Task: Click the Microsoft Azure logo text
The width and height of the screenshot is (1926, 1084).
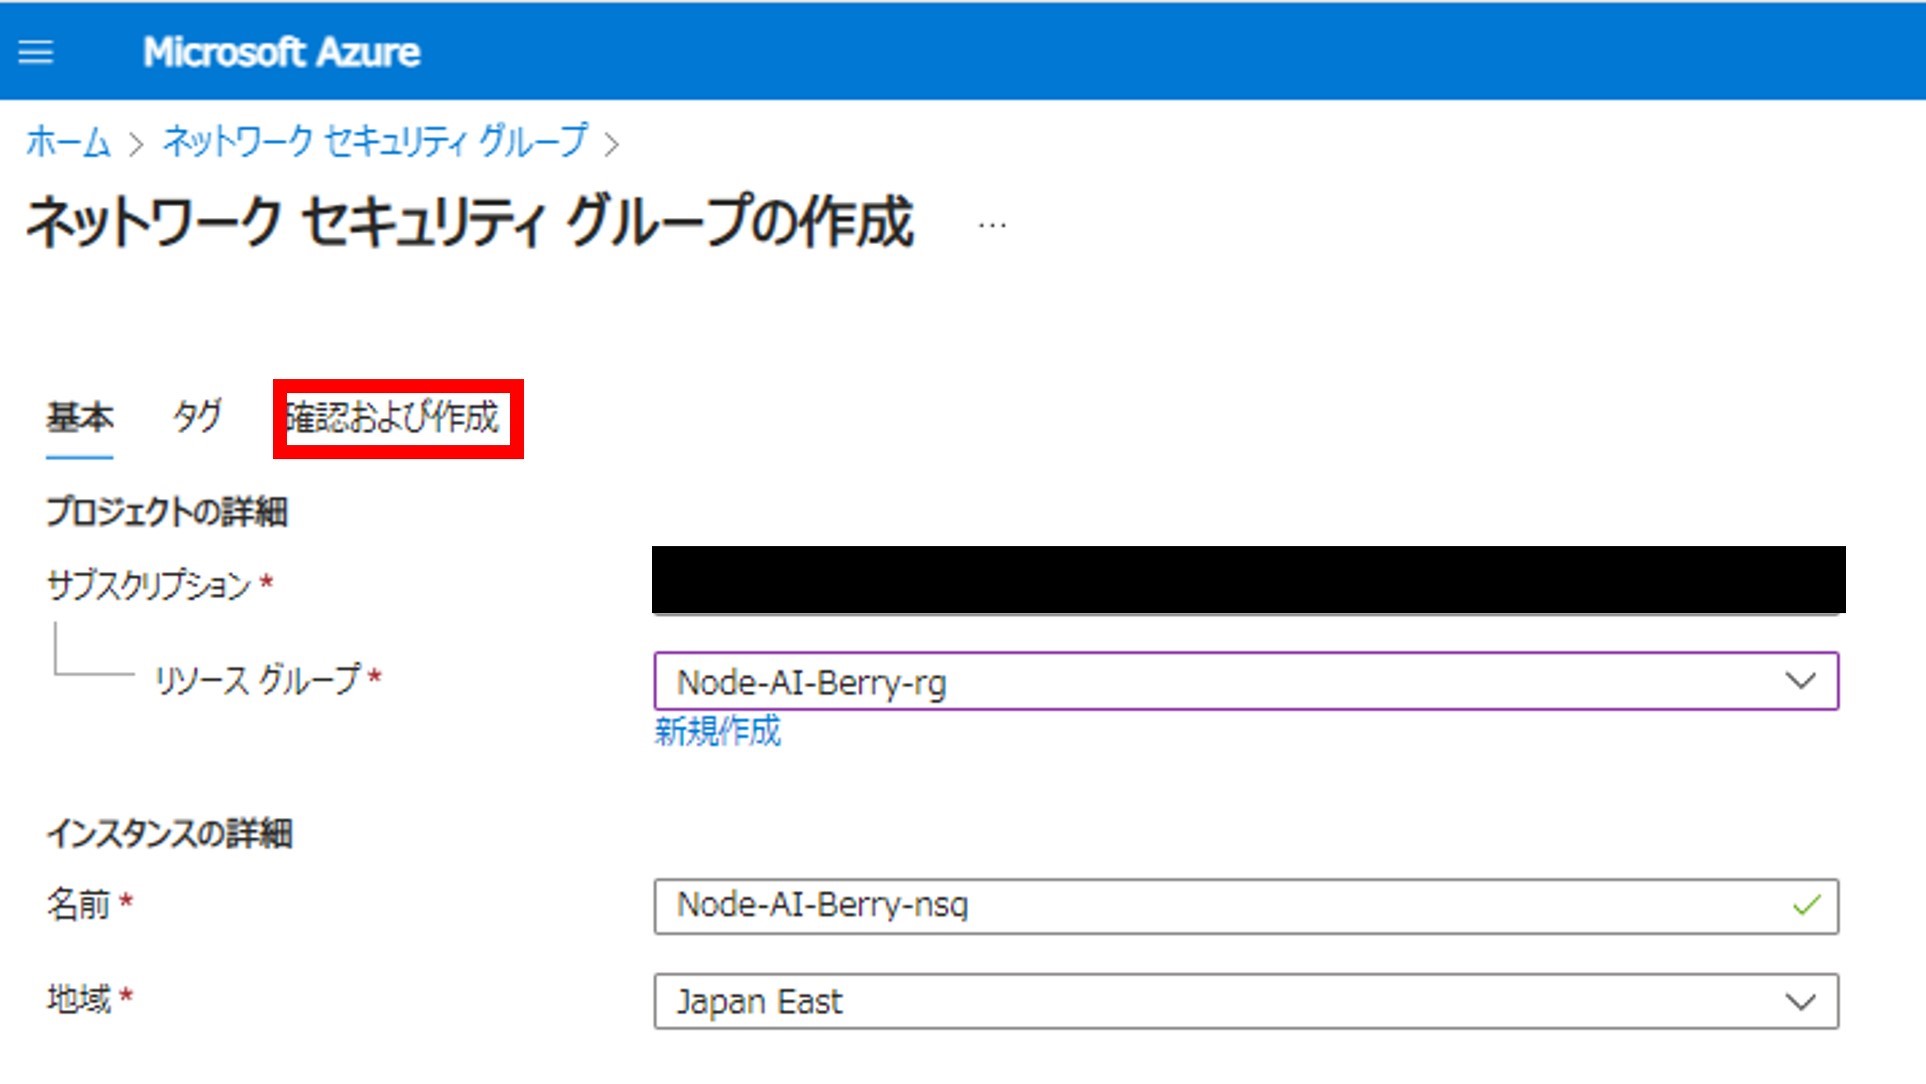Action: click(x=281, y=52)
